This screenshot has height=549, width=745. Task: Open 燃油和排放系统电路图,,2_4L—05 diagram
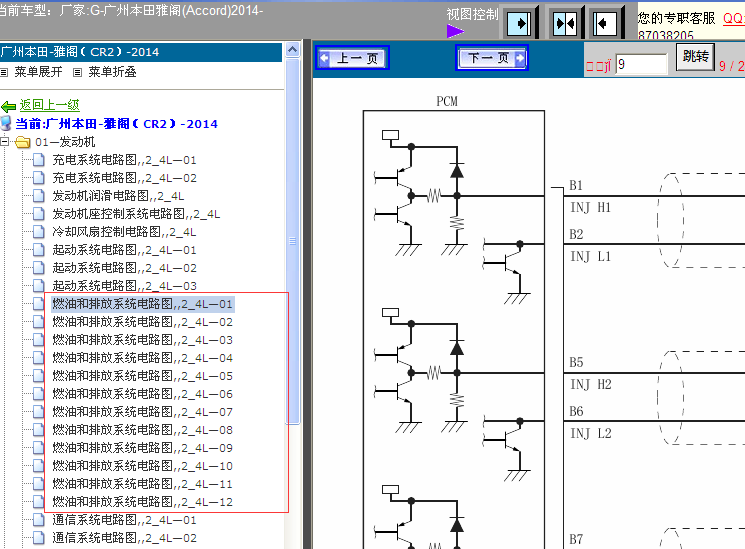[142, 376]
